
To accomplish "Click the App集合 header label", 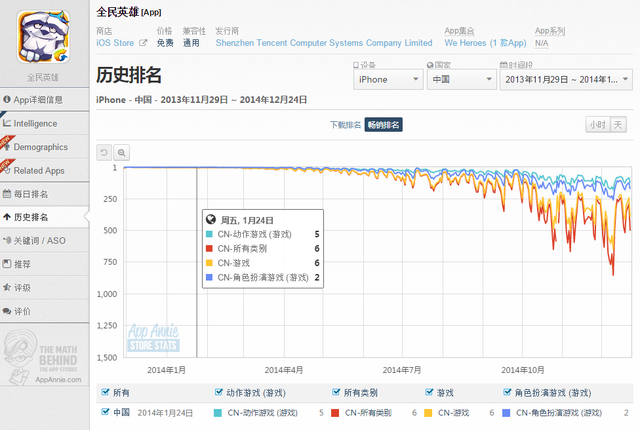I will point(459,31).
